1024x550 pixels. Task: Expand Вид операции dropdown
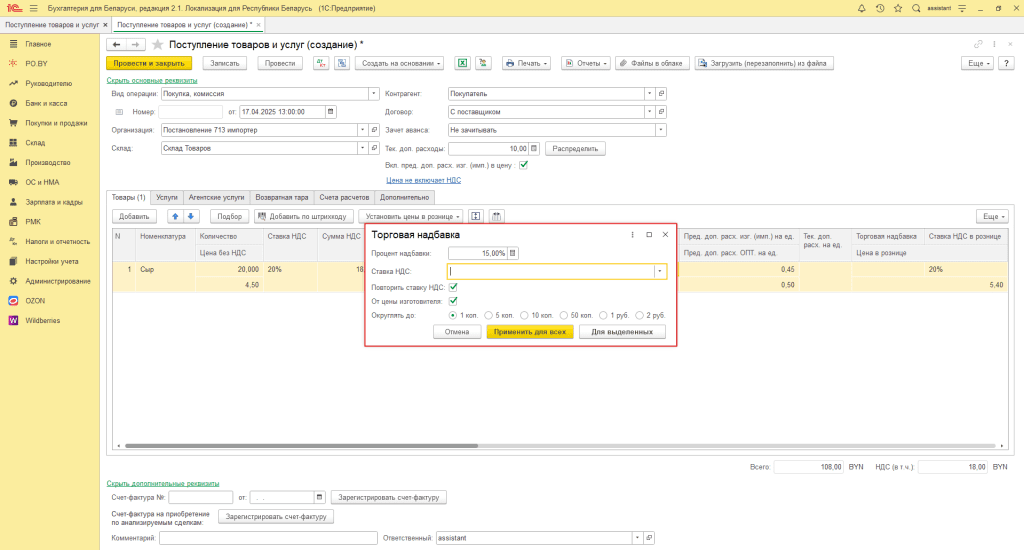(x=374, y=93)
